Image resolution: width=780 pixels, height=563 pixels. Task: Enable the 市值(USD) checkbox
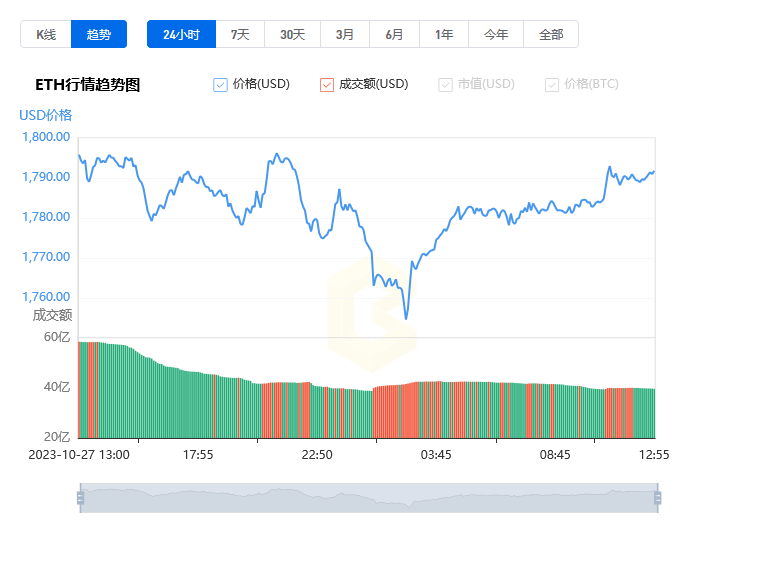click(445, 85)
